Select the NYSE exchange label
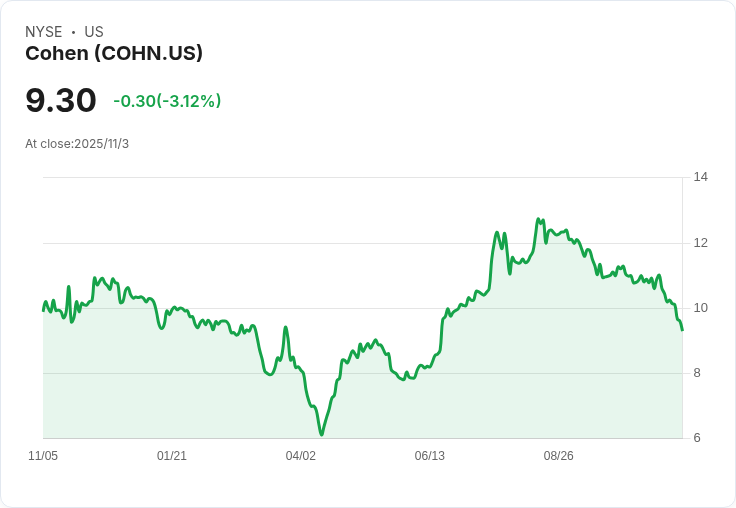Screen dimensions: 736x508 click(x=44, y=32)
